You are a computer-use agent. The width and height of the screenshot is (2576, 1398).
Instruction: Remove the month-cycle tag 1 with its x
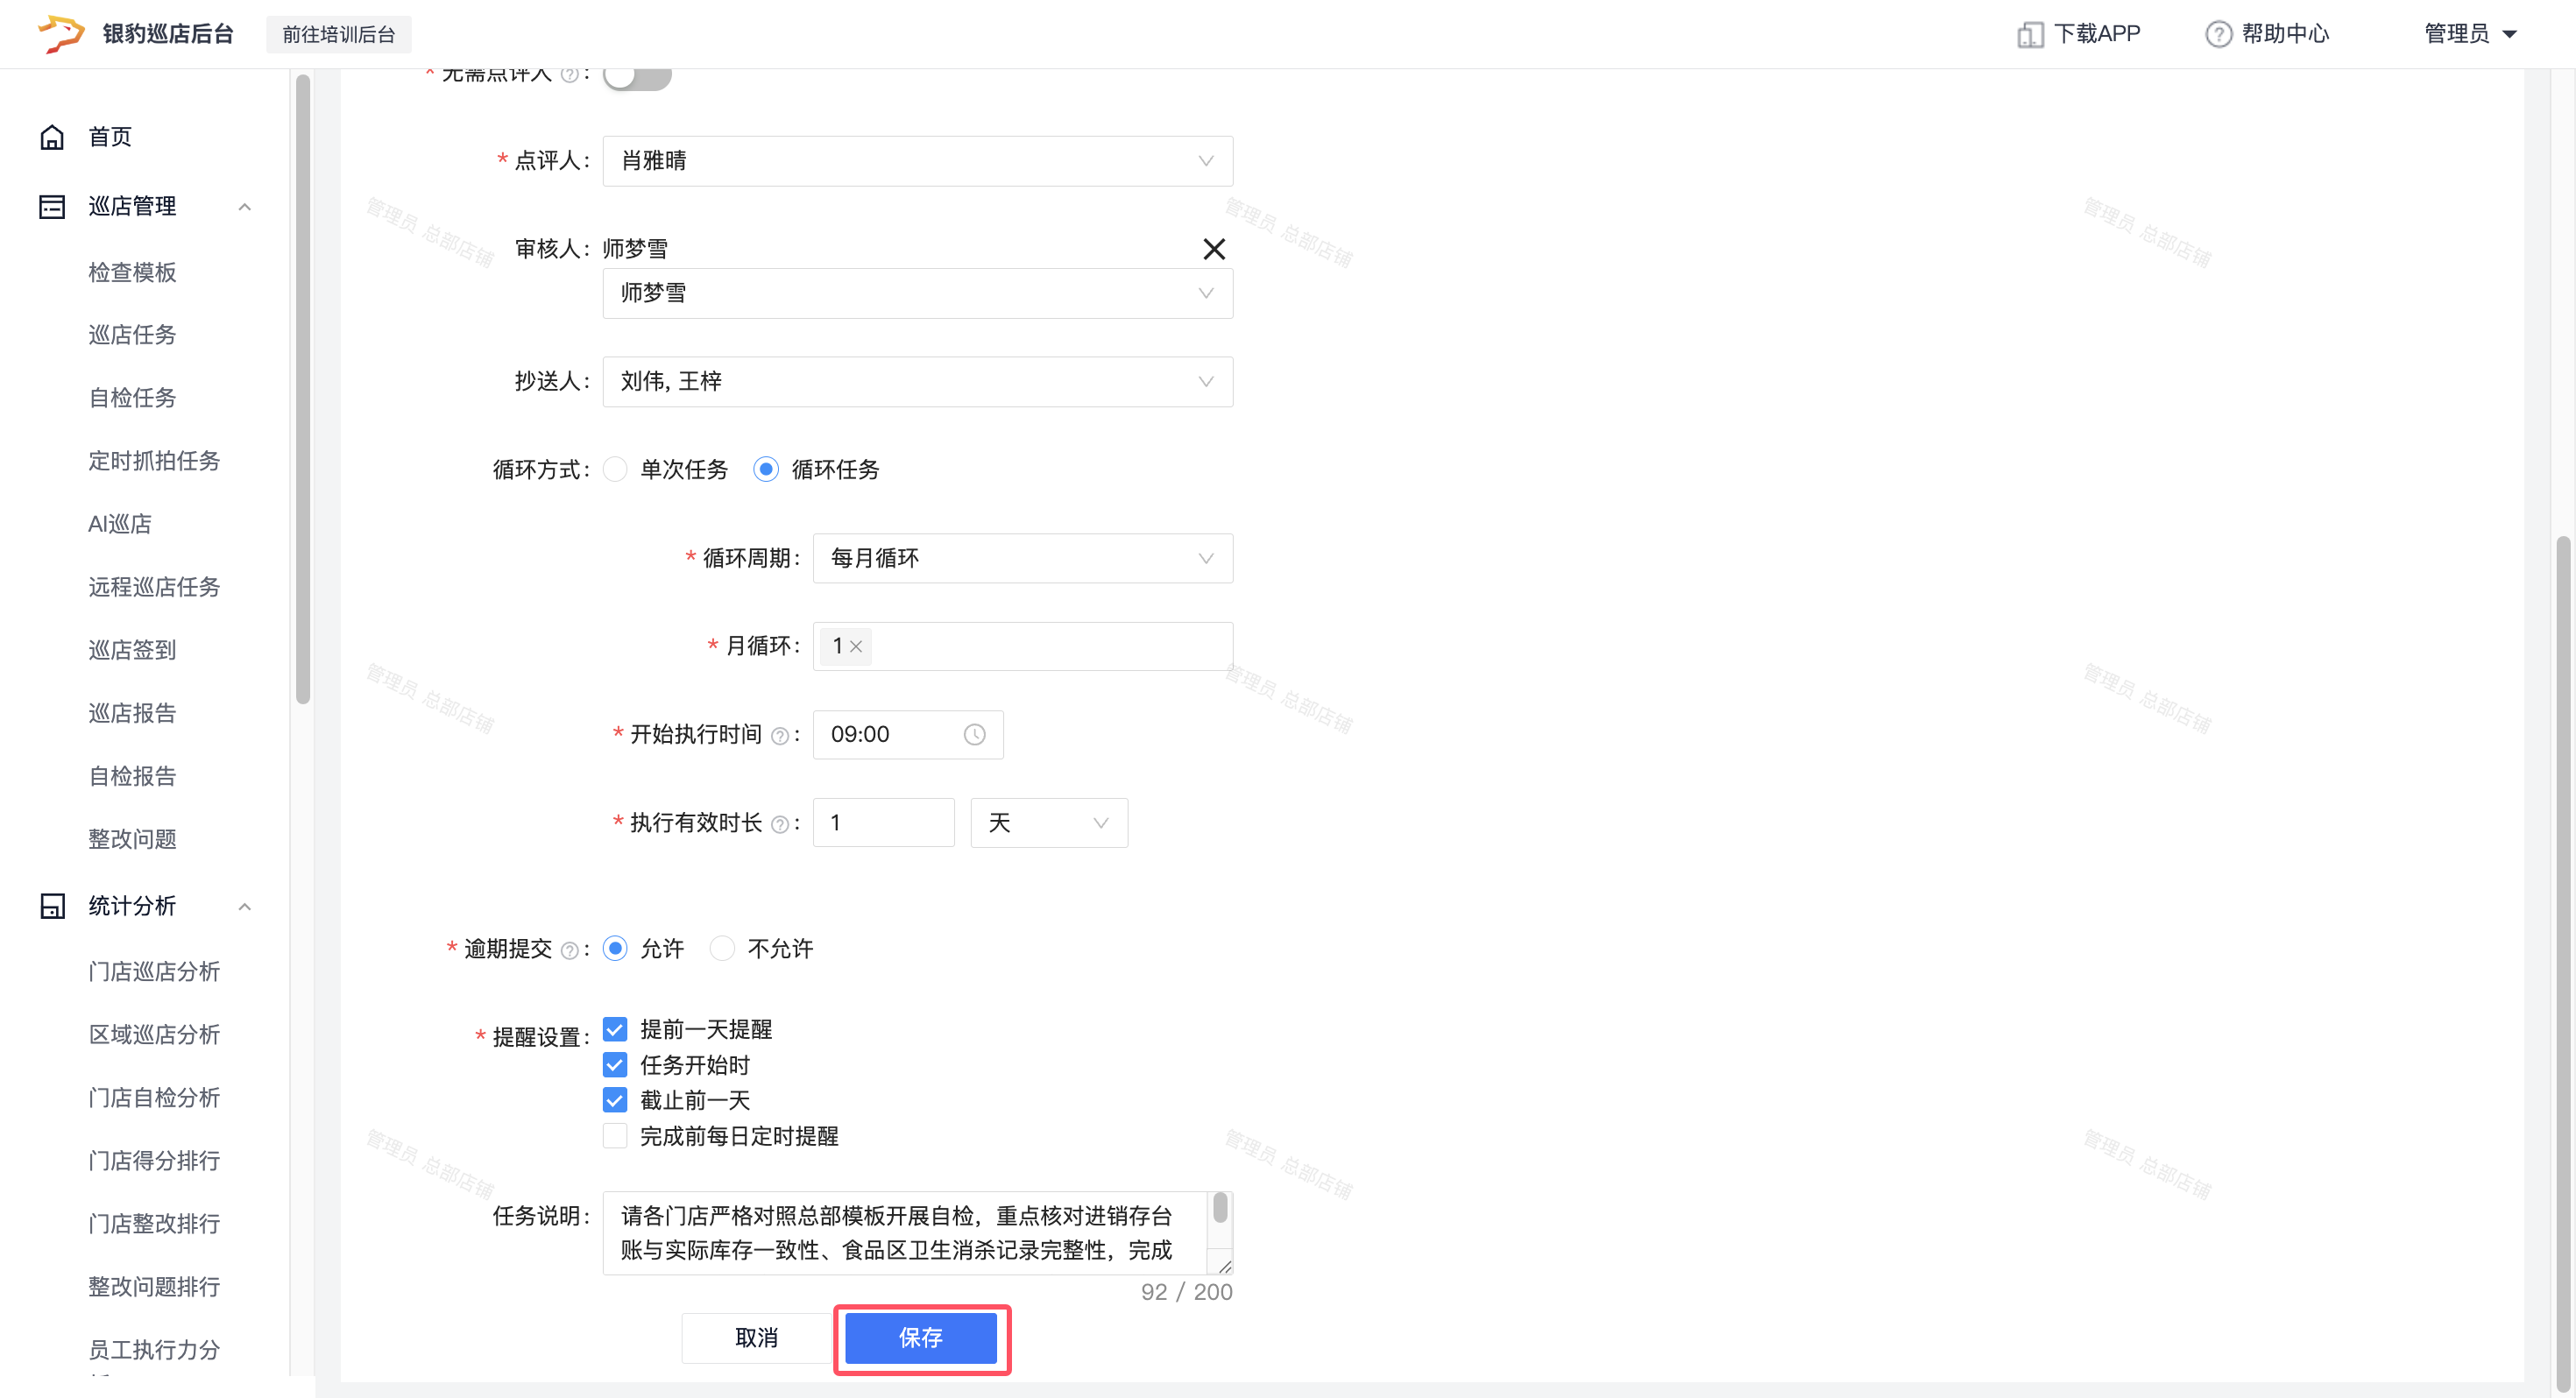coord(856,647)
